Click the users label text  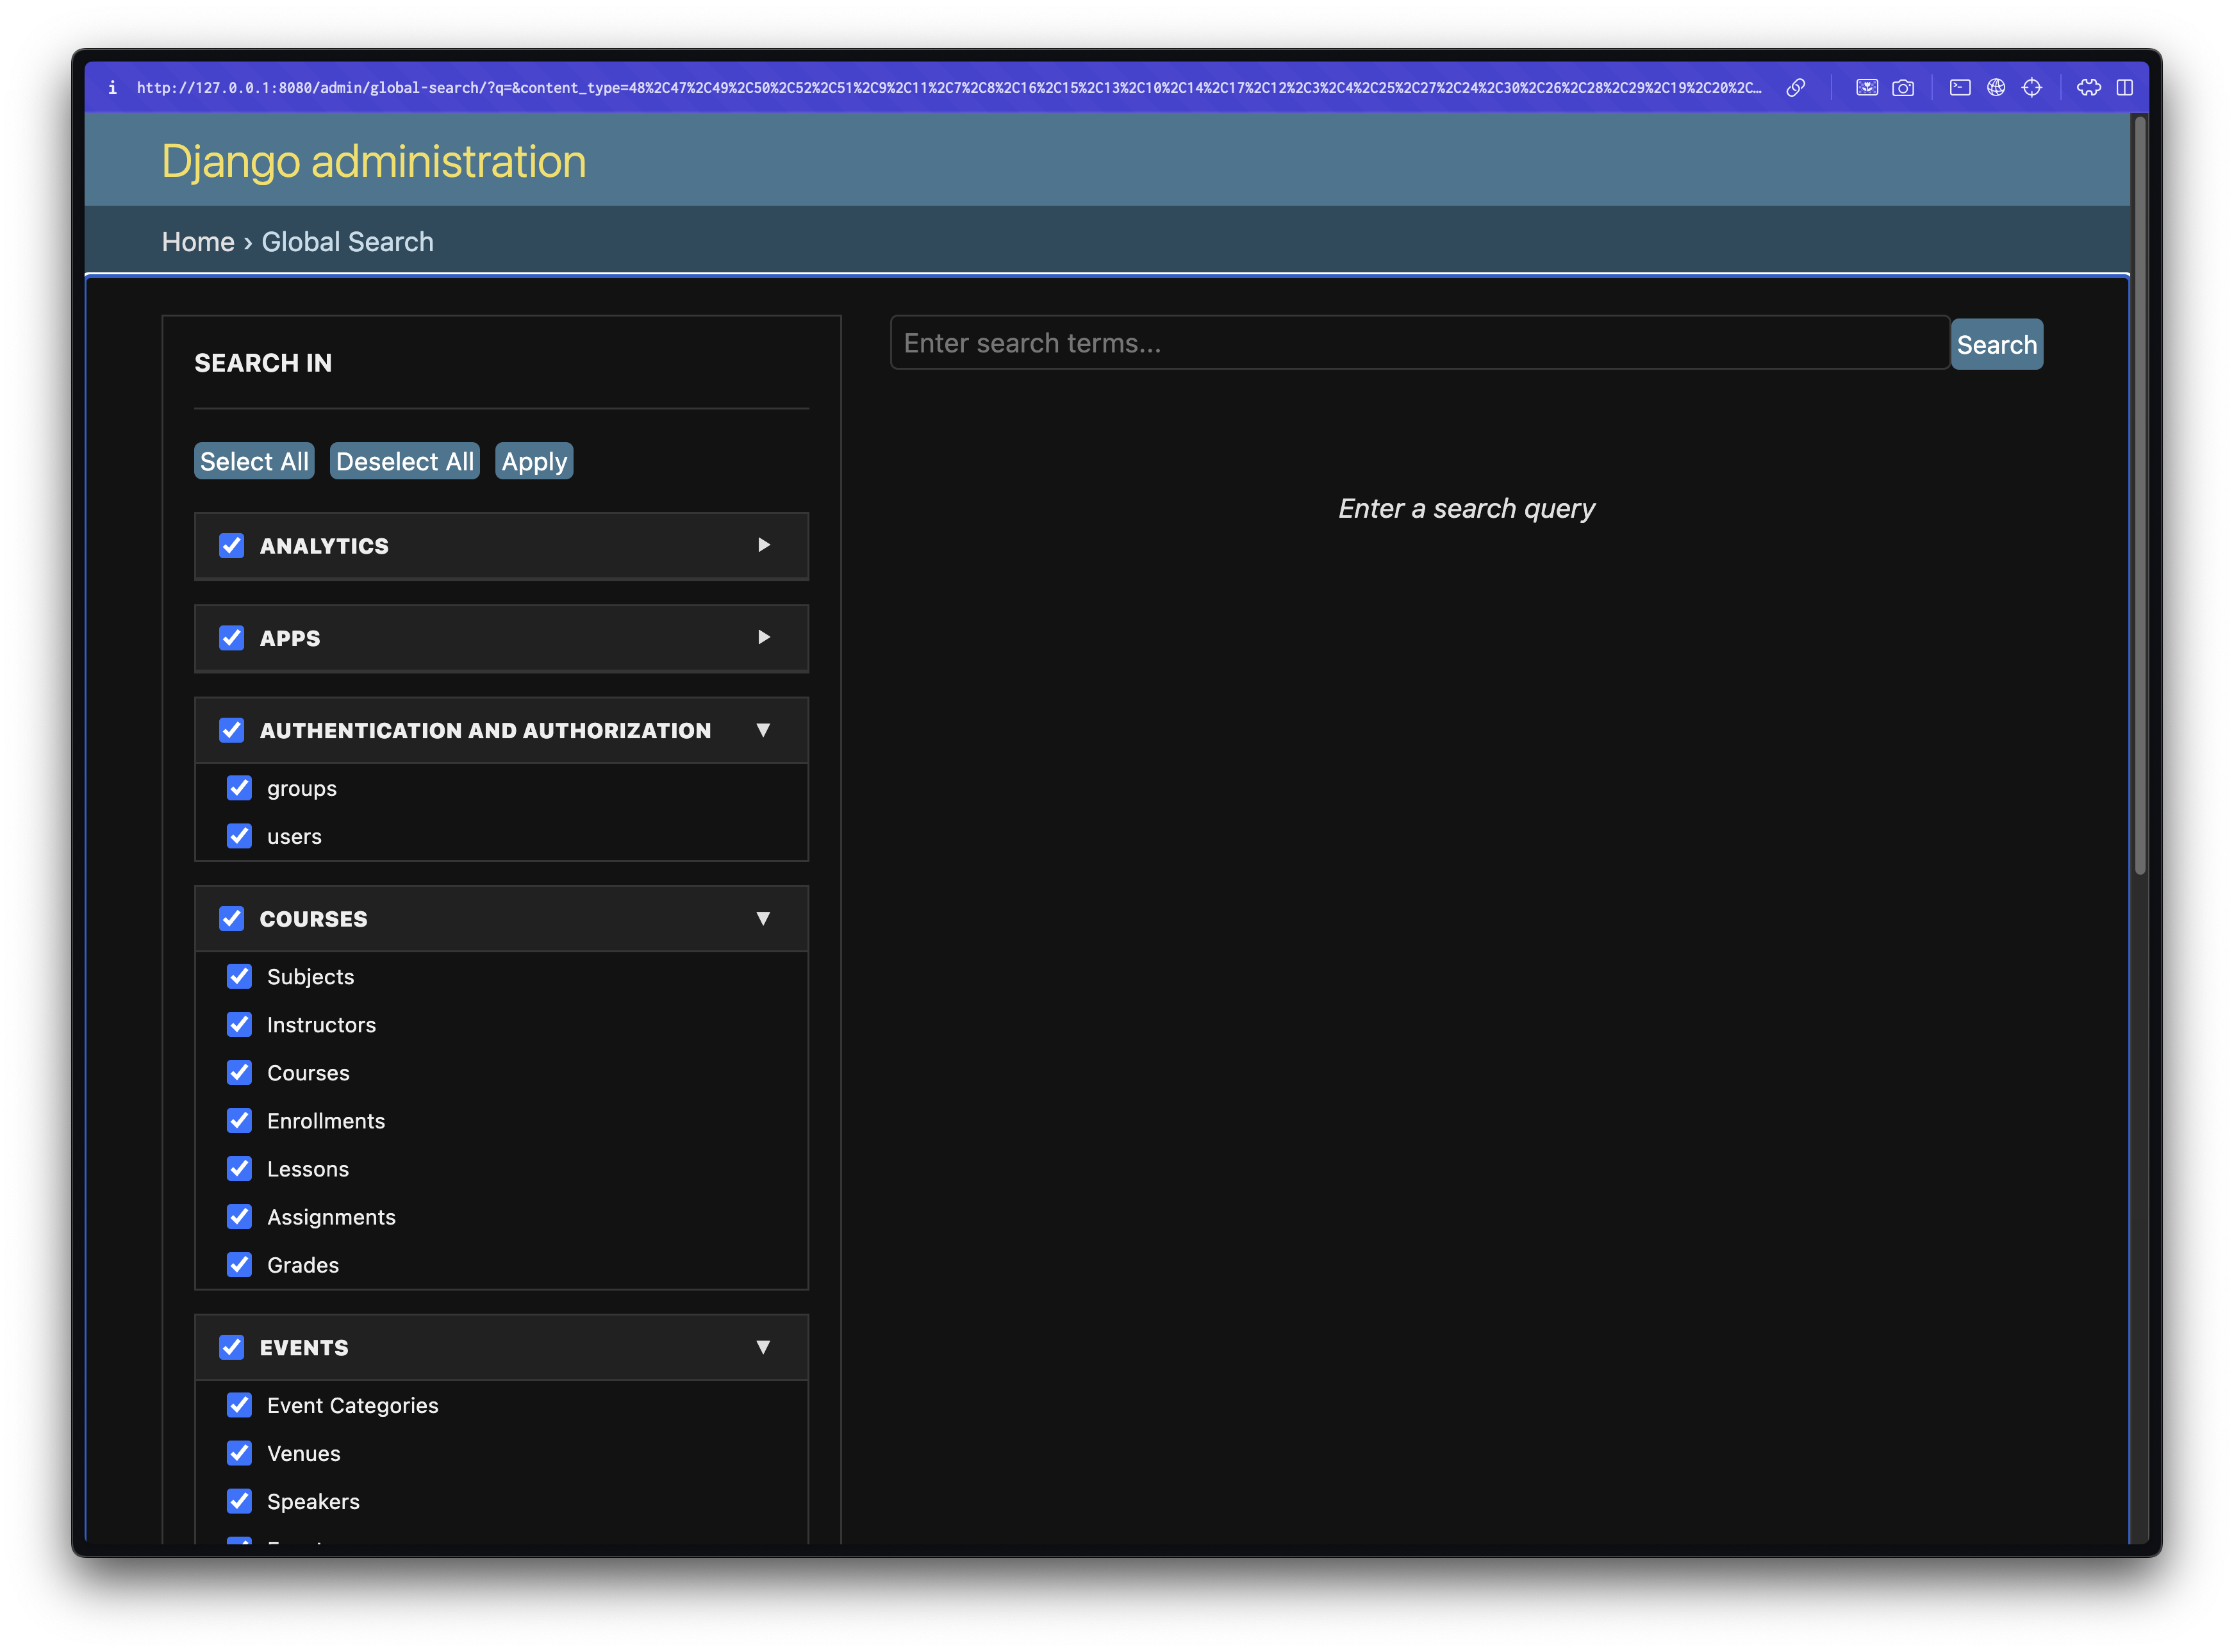(294, 837)
